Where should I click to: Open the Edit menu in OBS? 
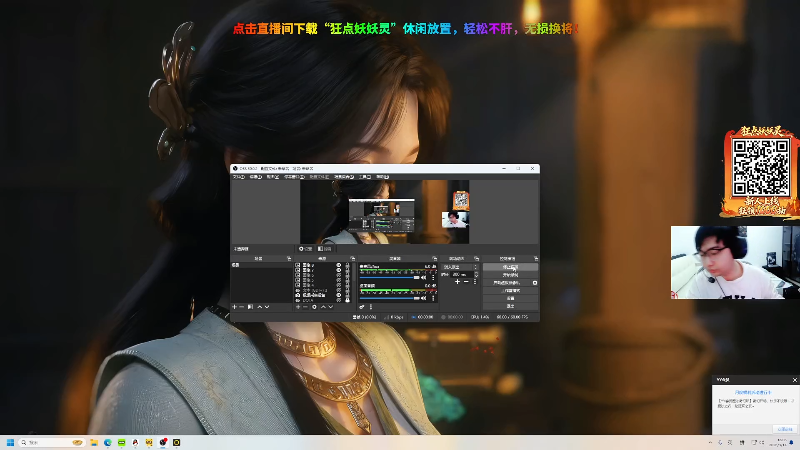[256, 177]
